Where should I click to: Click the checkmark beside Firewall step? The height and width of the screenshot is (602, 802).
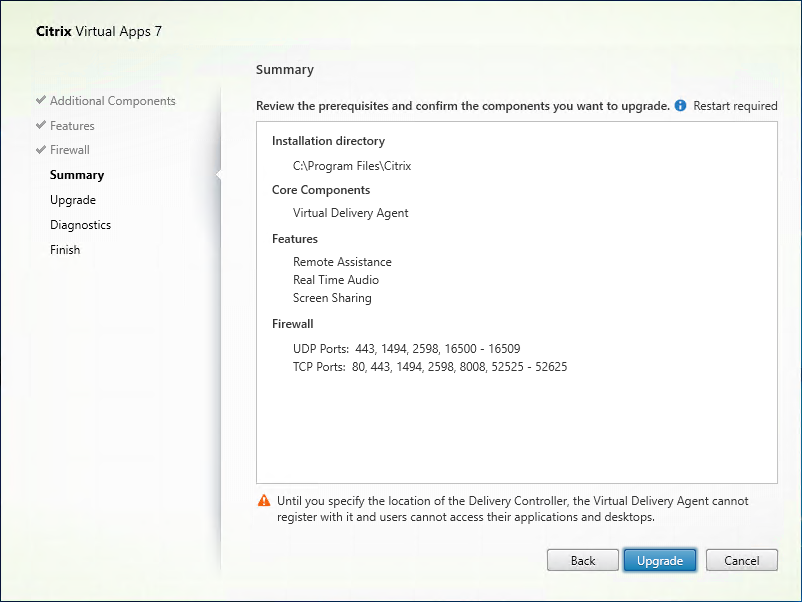click(x=40, y=150)
